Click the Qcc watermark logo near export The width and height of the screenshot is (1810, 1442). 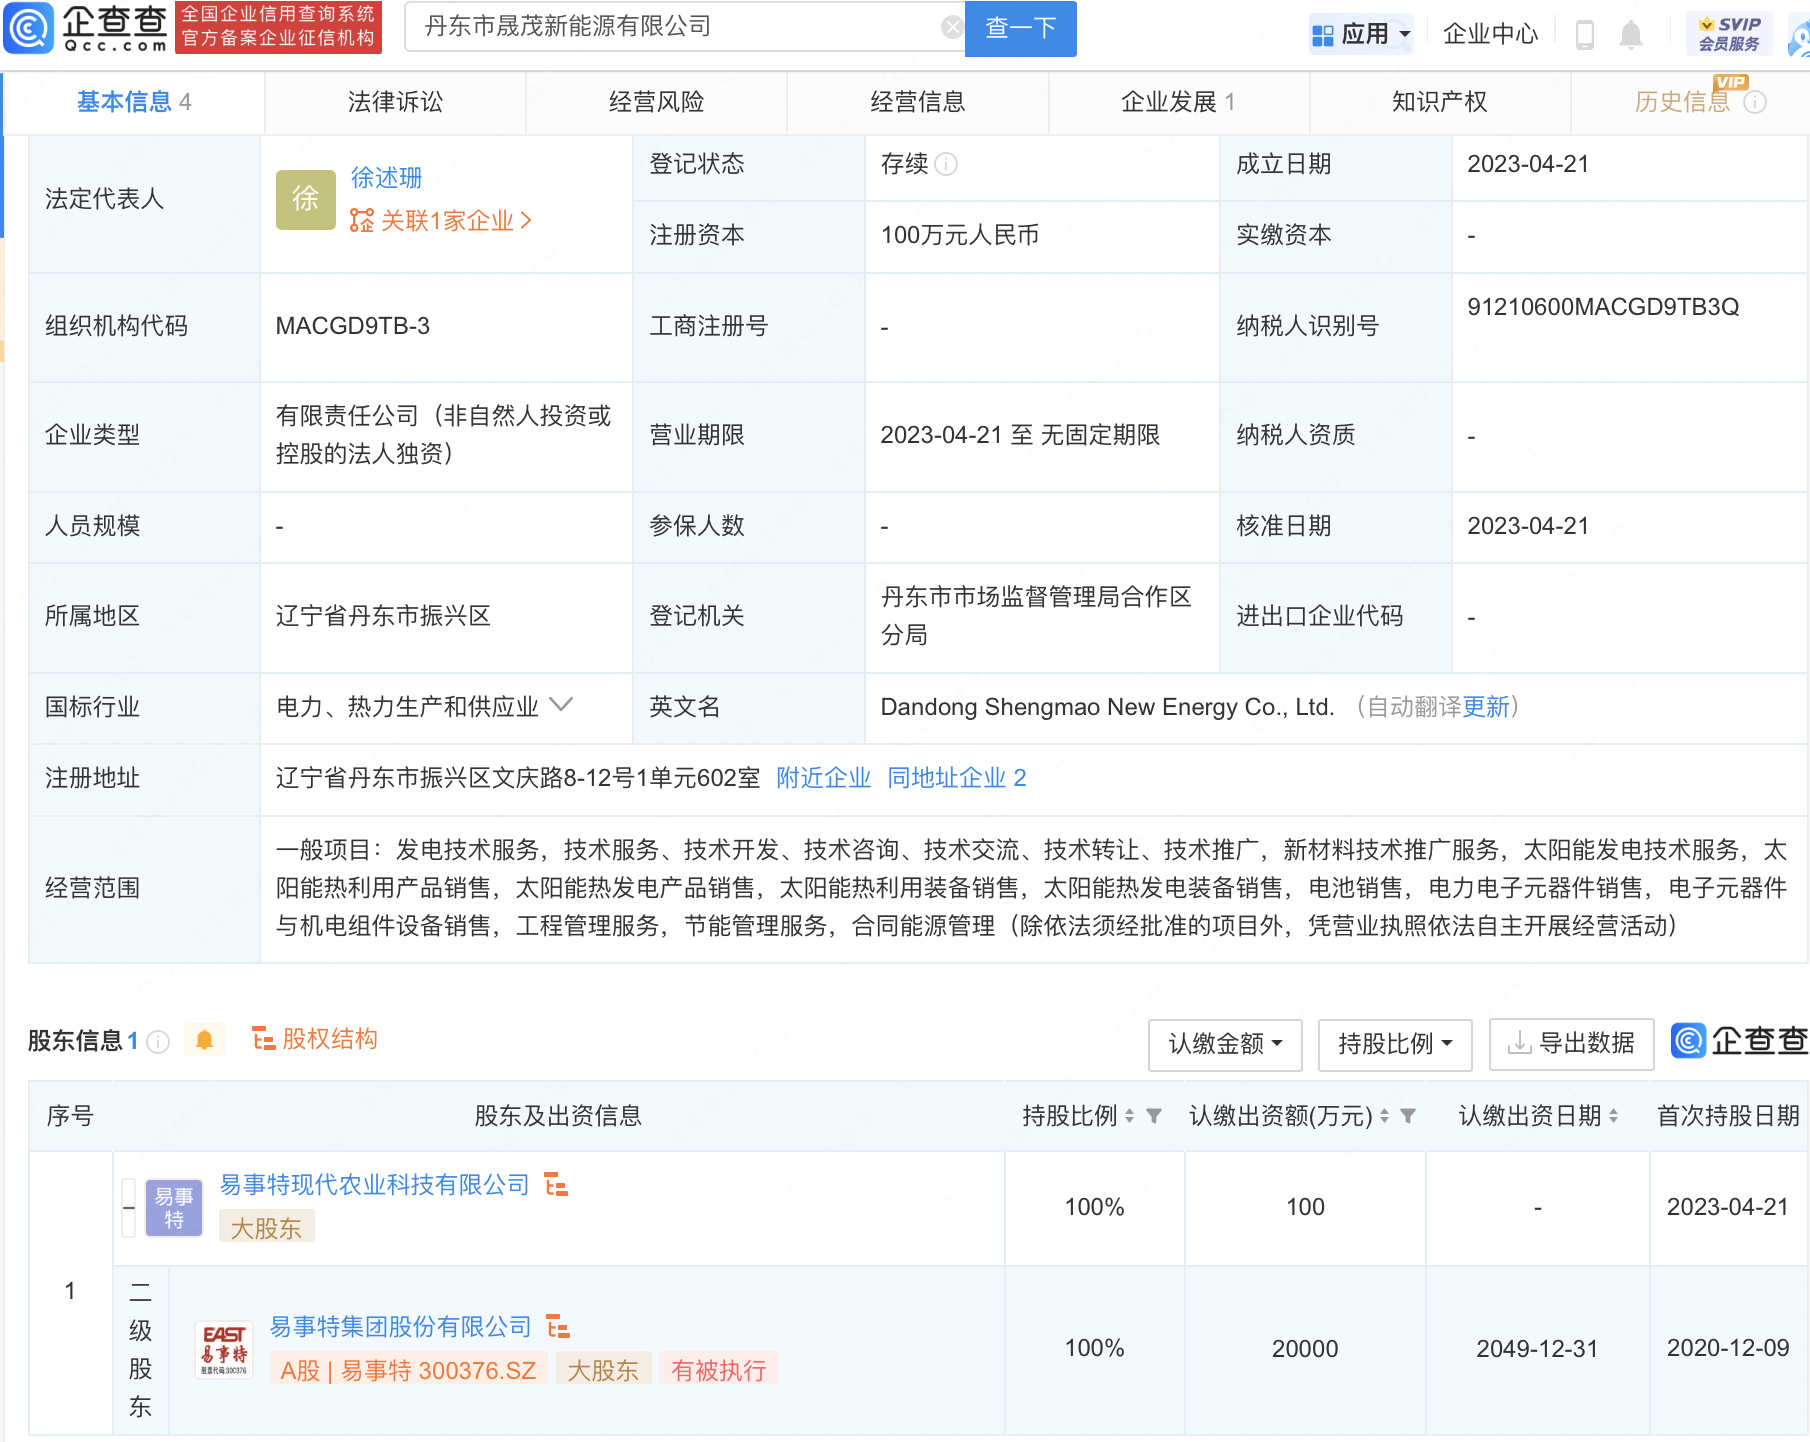click(1739, 1041)
